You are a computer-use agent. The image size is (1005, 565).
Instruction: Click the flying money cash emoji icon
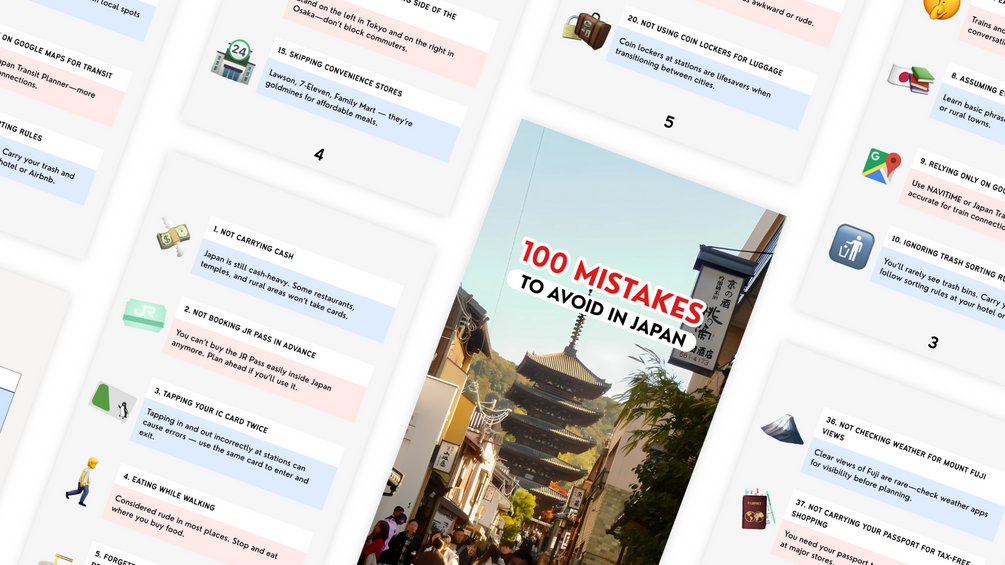tap(174, 236)
